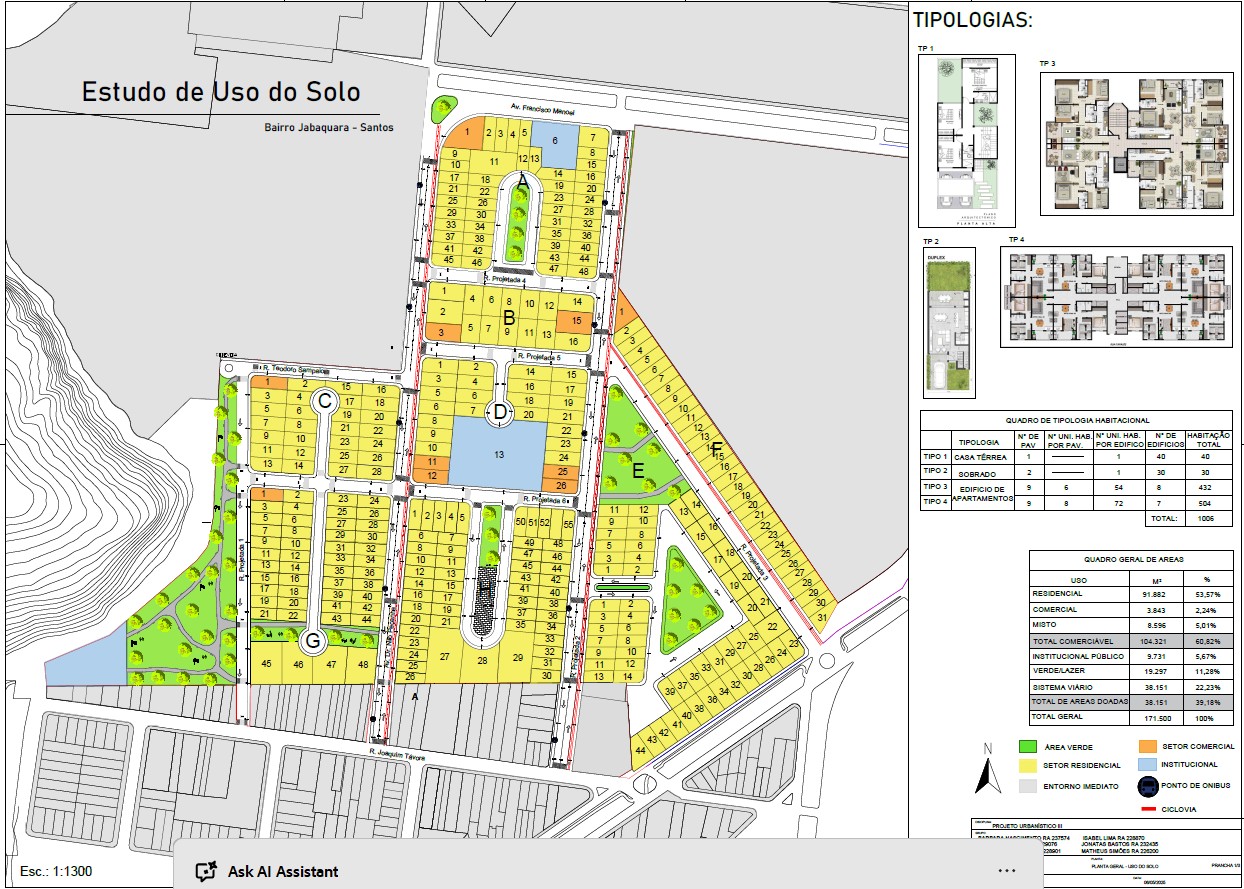Click the blue Institucional legend swatch

[1147, 765]
